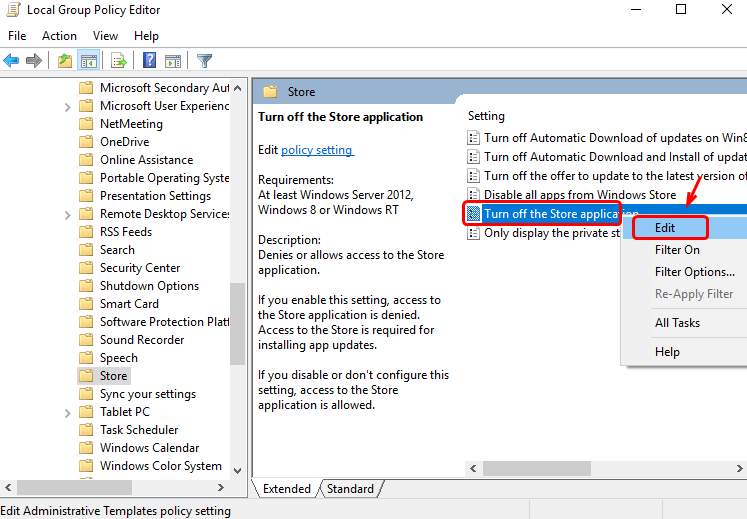Select the OneDrive folder in tree

click(124, 142)
